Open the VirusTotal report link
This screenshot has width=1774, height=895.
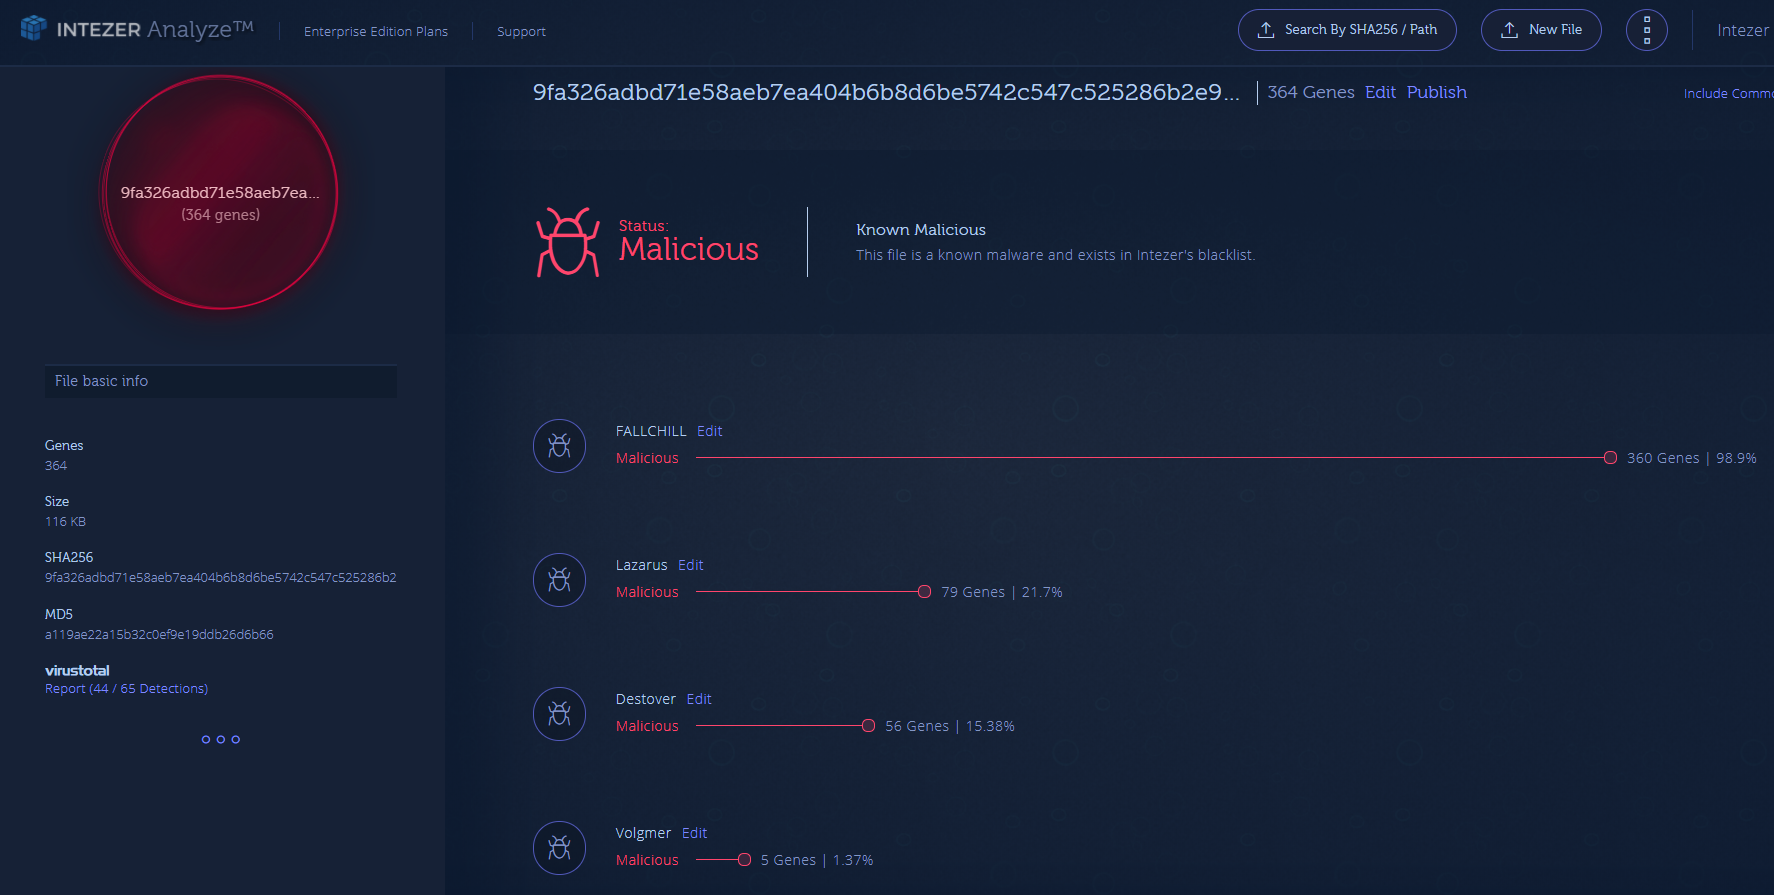tap(126, 689)
